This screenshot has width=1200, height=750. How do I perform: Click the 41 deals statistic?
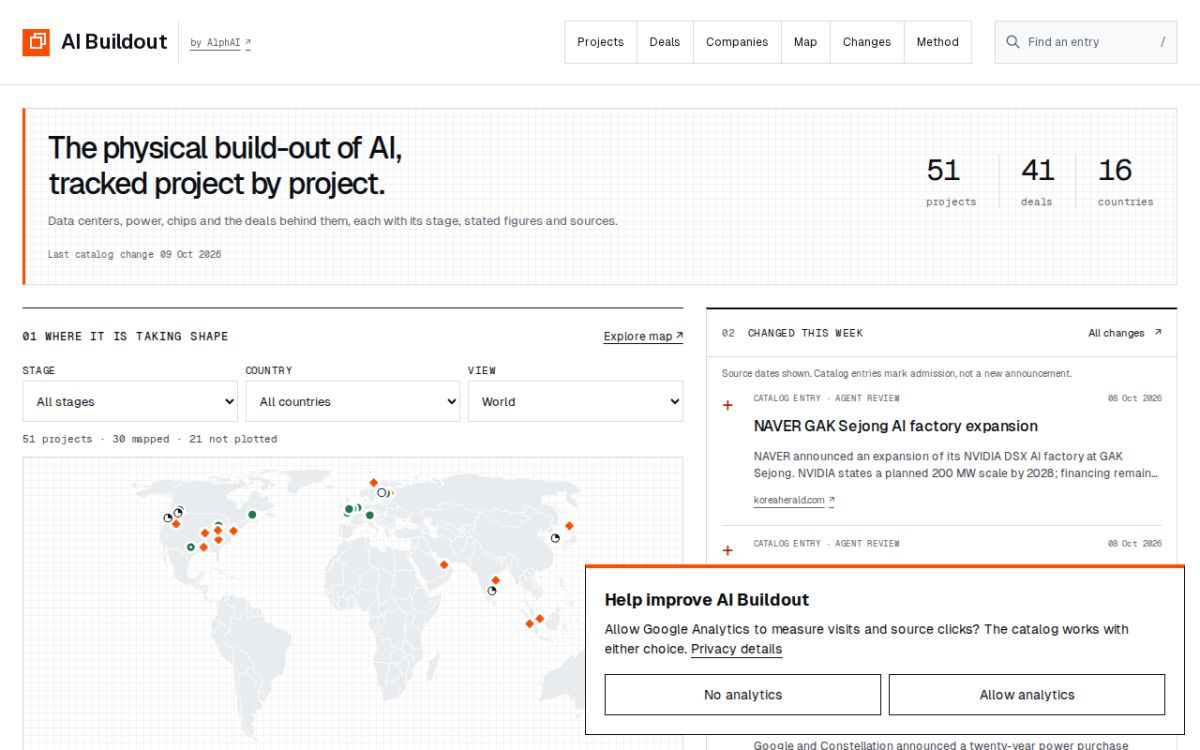pos(1037,181)
